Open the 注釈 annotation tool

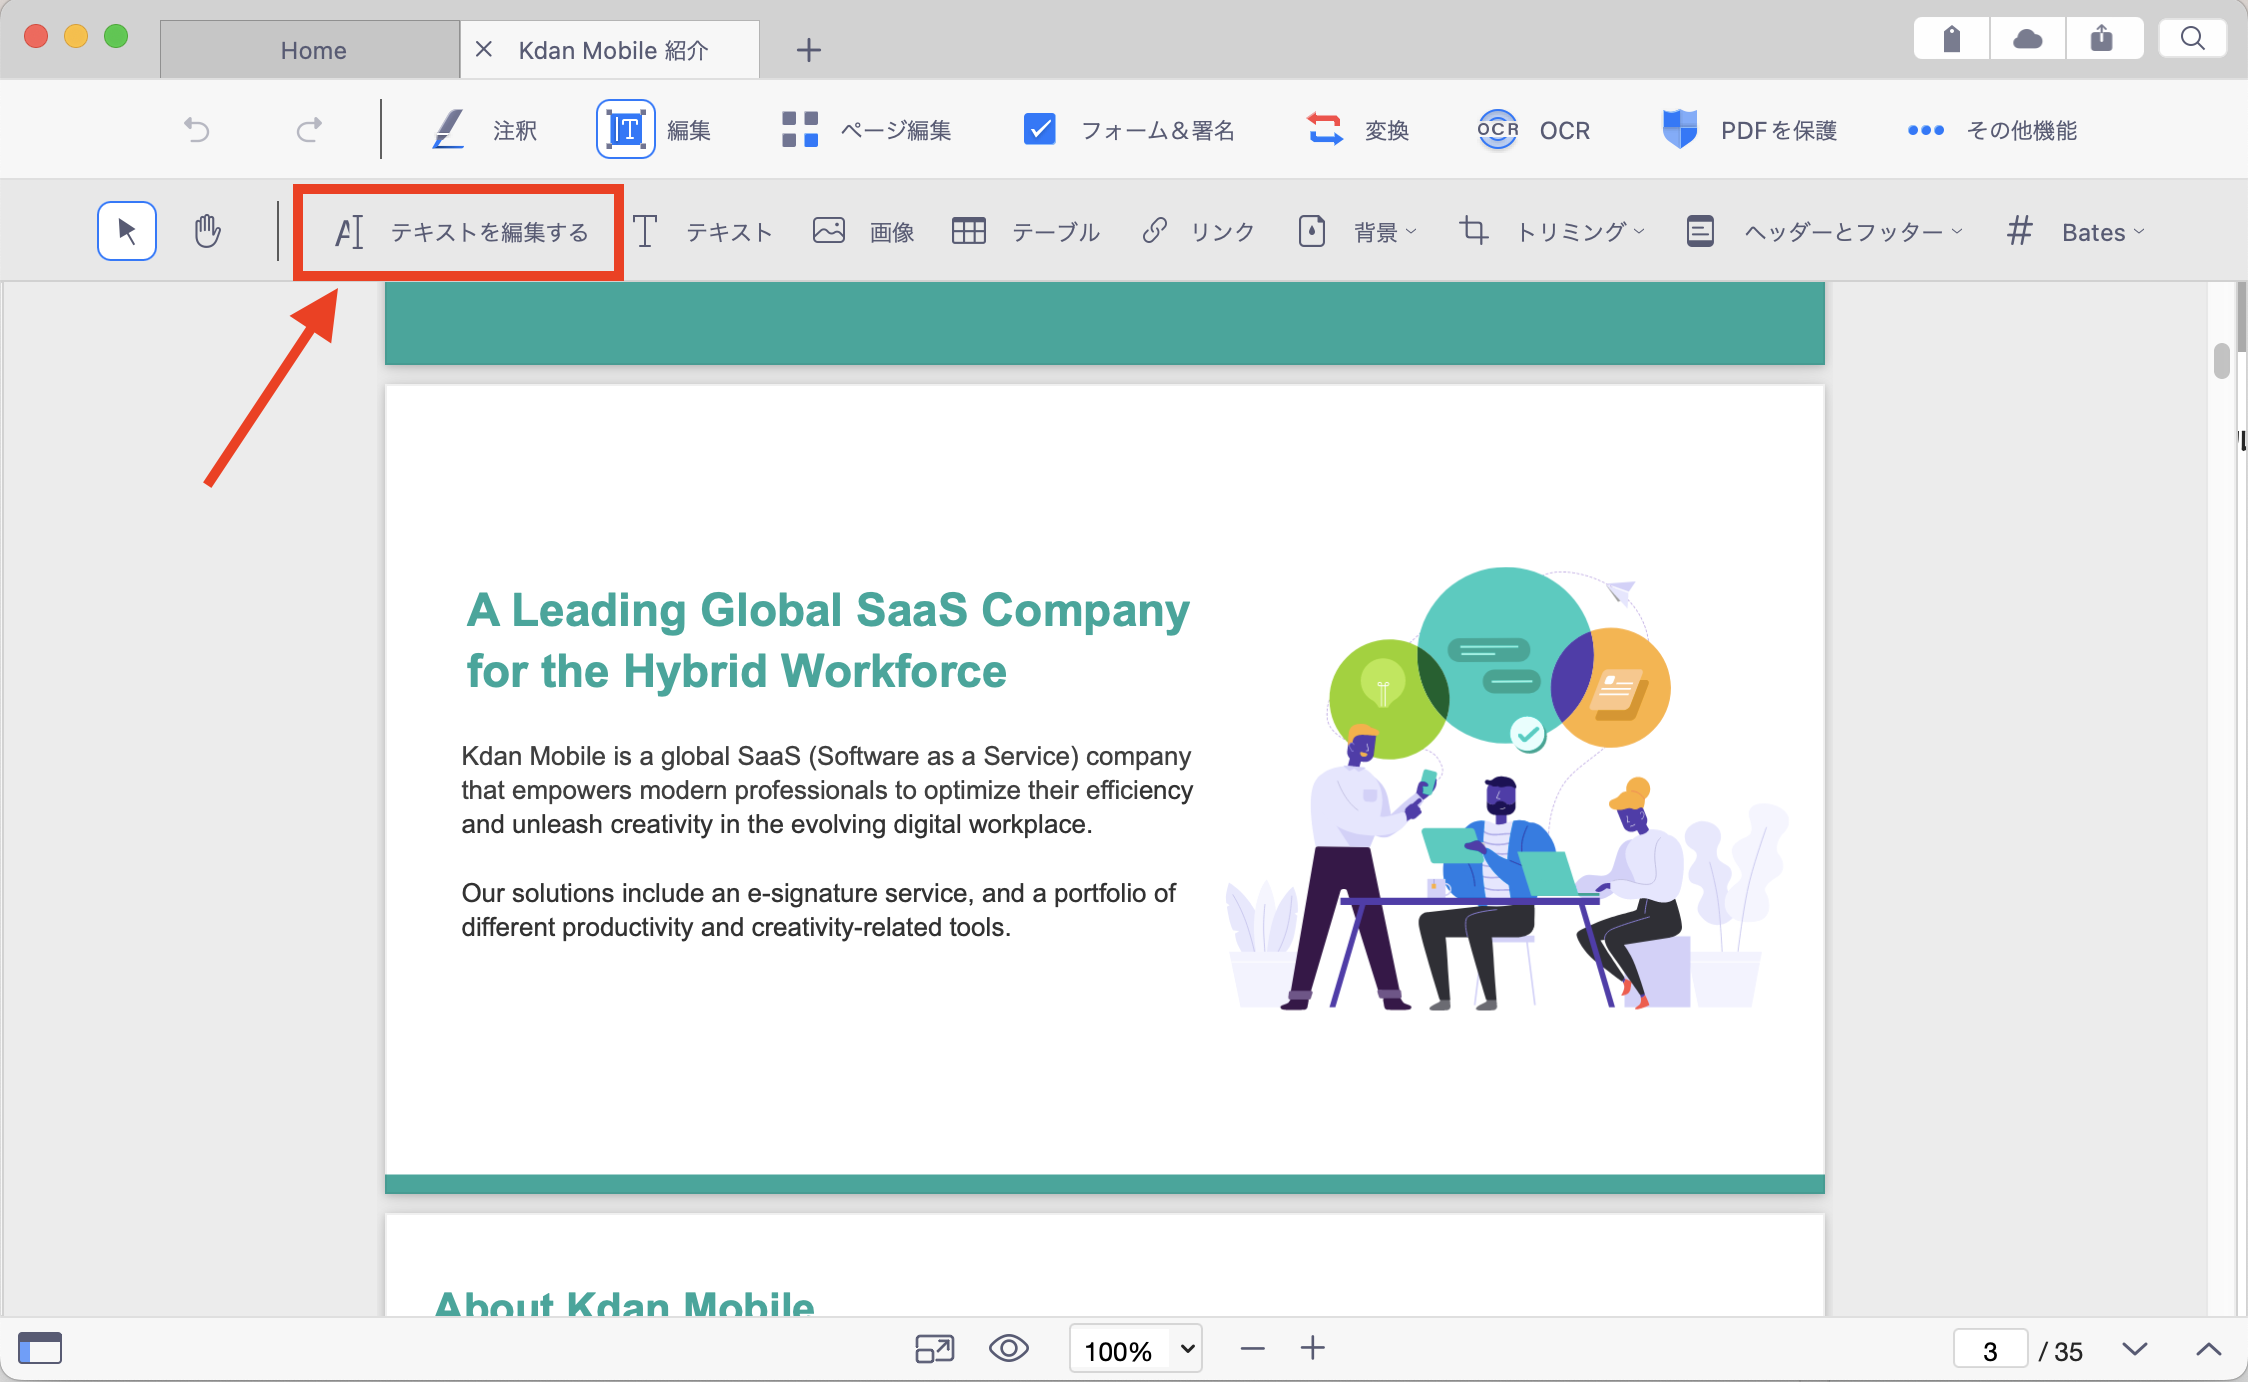(x=484, y=130)
